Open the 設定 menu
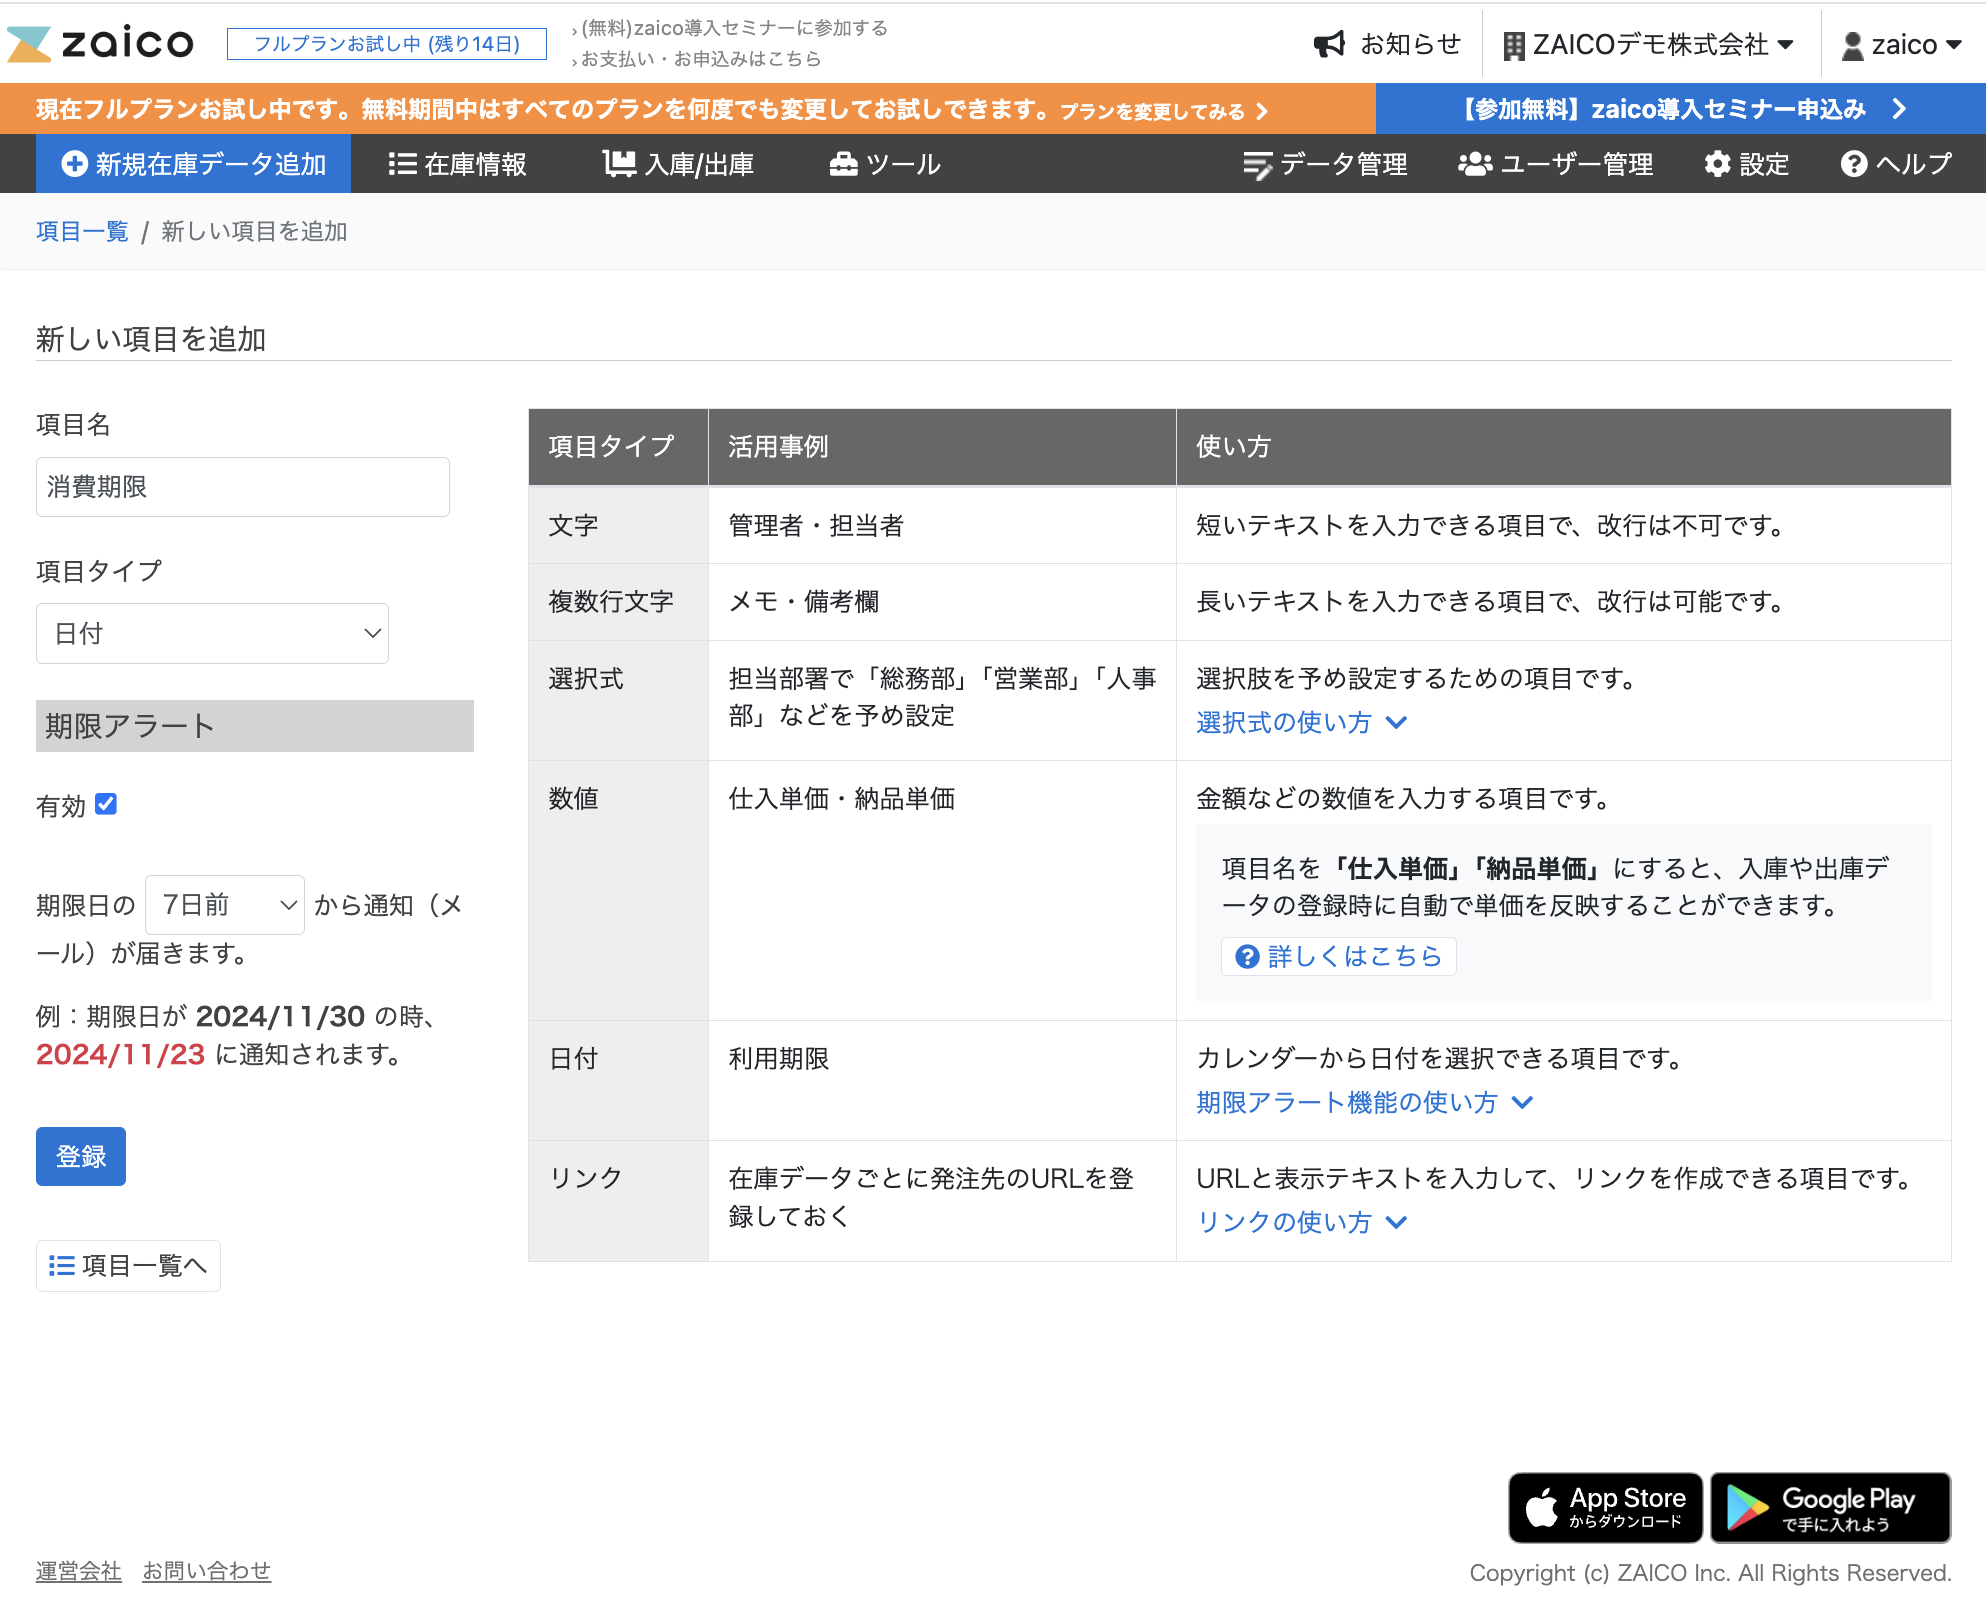 point(1747,164)
